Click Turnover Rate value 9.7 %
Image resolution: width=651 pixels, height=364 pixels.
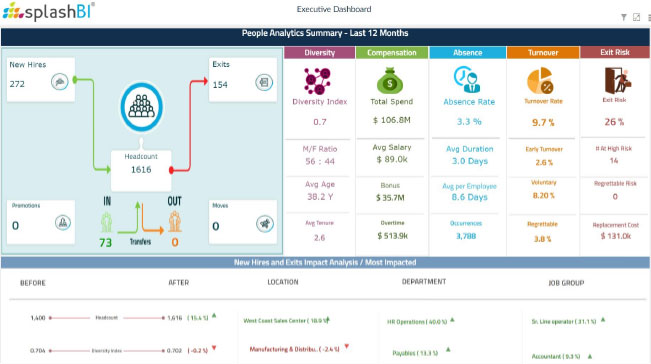click(543, 122)
